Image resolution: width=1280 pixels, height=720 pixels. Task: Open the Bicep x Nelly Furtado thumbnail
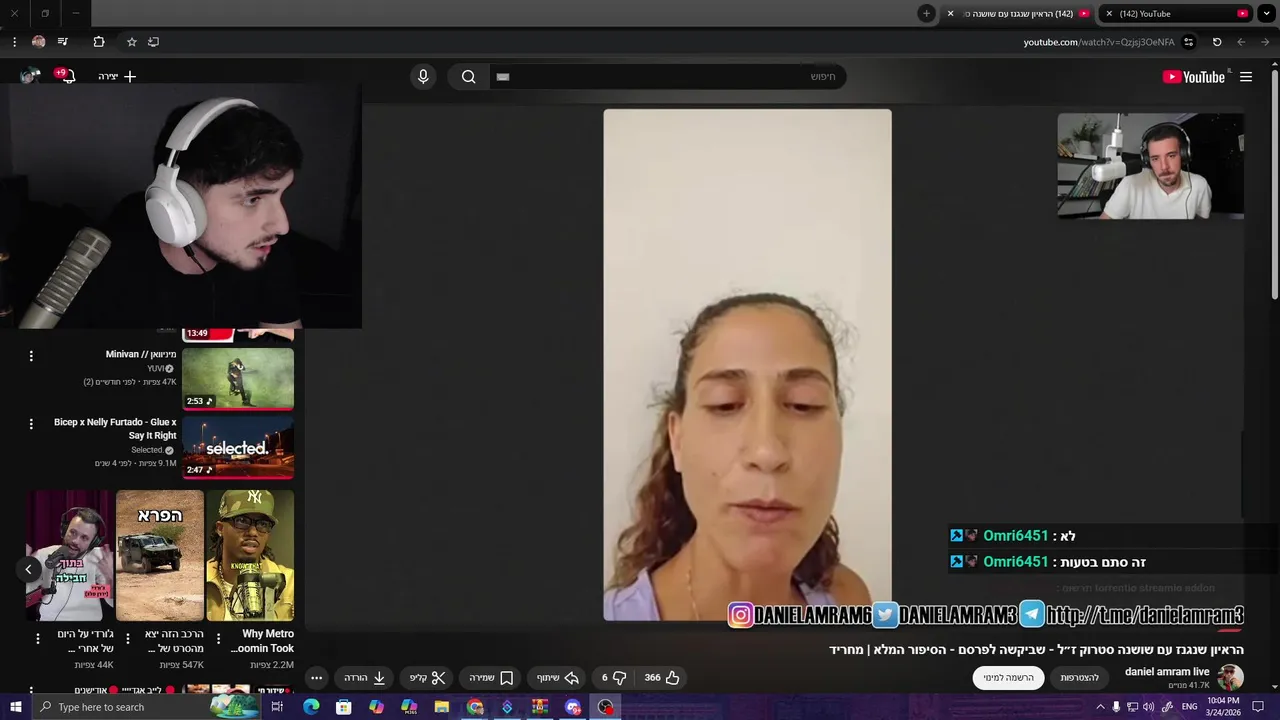[x=238, y=447]
